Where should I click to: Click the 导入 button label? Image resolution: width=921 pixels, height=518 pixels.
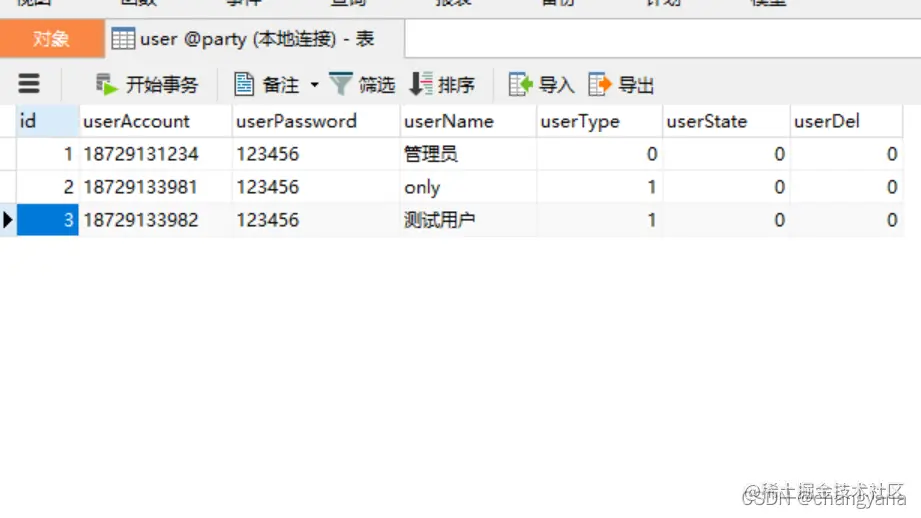coord(556,85)
